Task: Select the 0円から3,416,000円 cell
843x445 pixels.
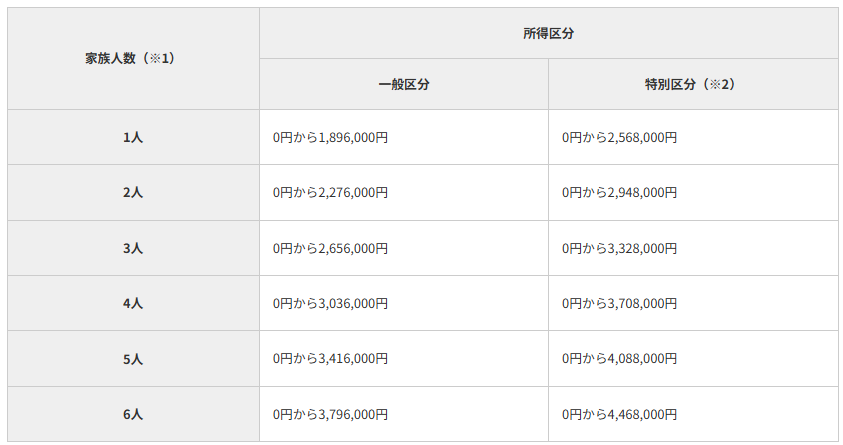Action: [x=330, y=358]
